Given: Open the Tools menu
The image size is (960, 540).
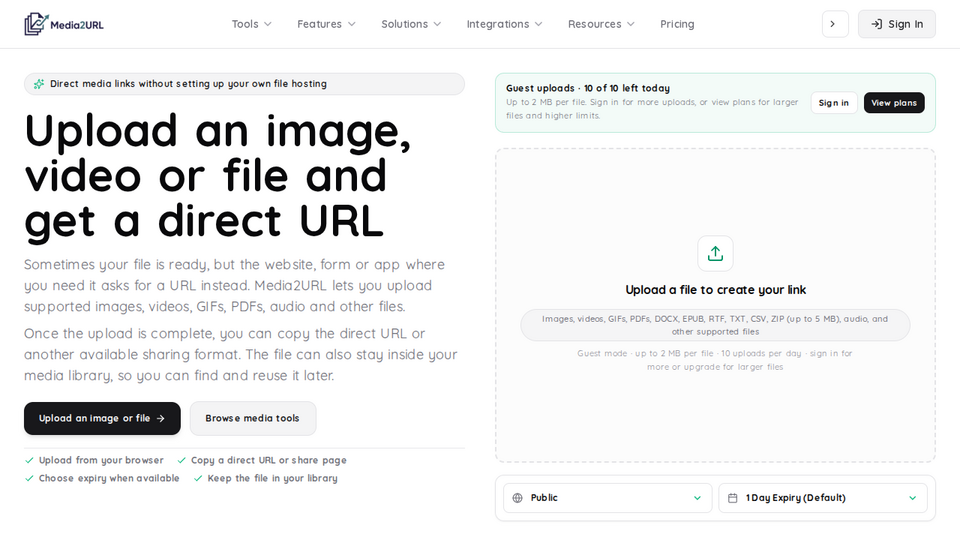Looking at the screenshot, I should click(252, 24).
